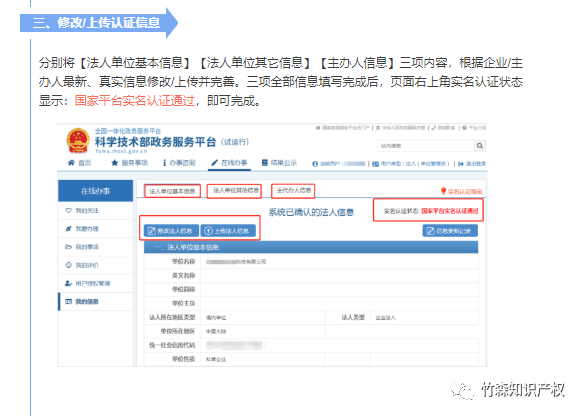This screenshot has width=583, height=416.
Task: Click the 法人类型 label
Action: (353, 317)
